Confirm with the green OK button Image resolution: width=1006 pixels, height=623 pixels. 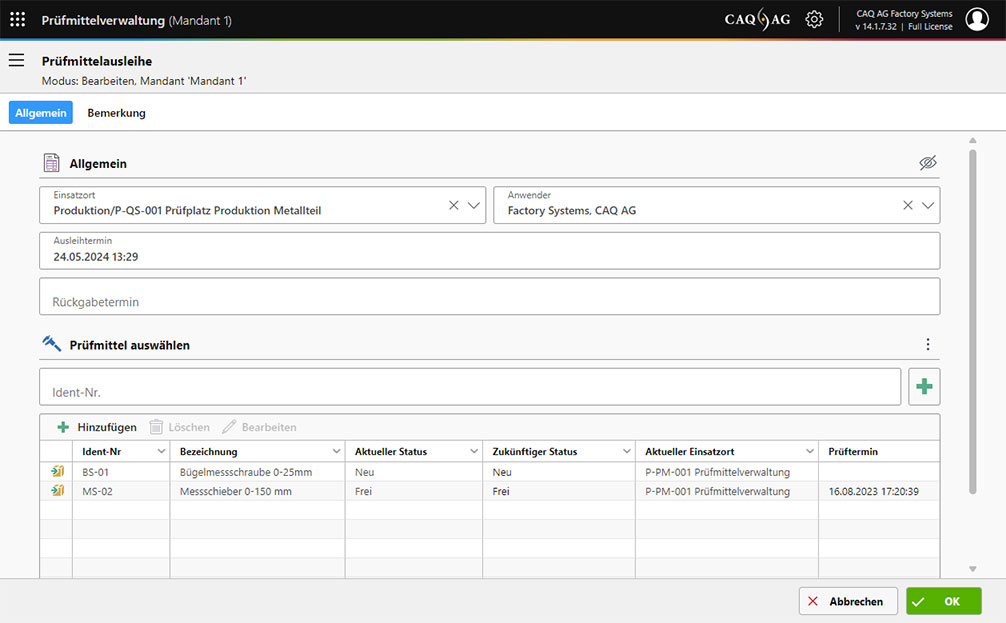click(943, 601)
